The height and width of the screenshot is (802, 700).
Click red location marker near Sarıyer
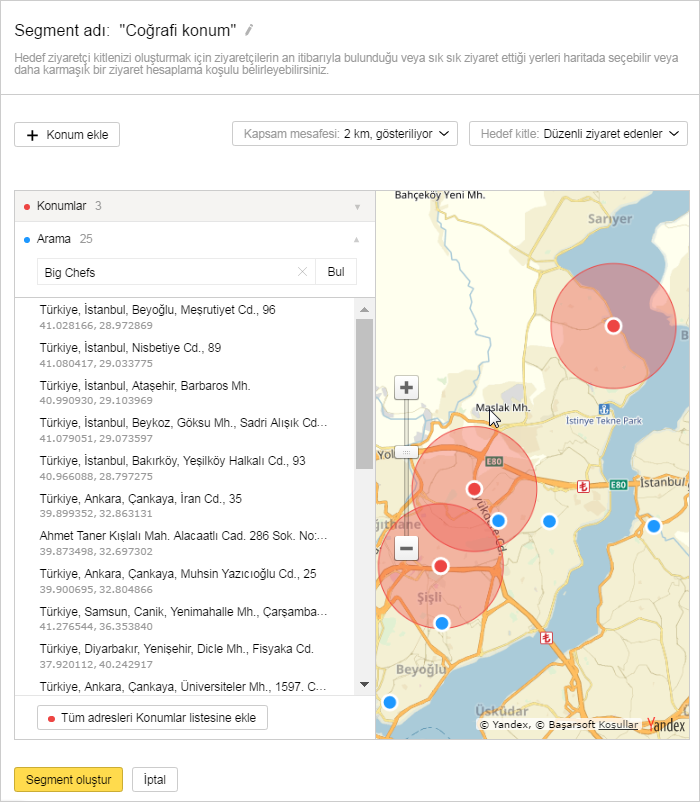[x=613, y=326]
